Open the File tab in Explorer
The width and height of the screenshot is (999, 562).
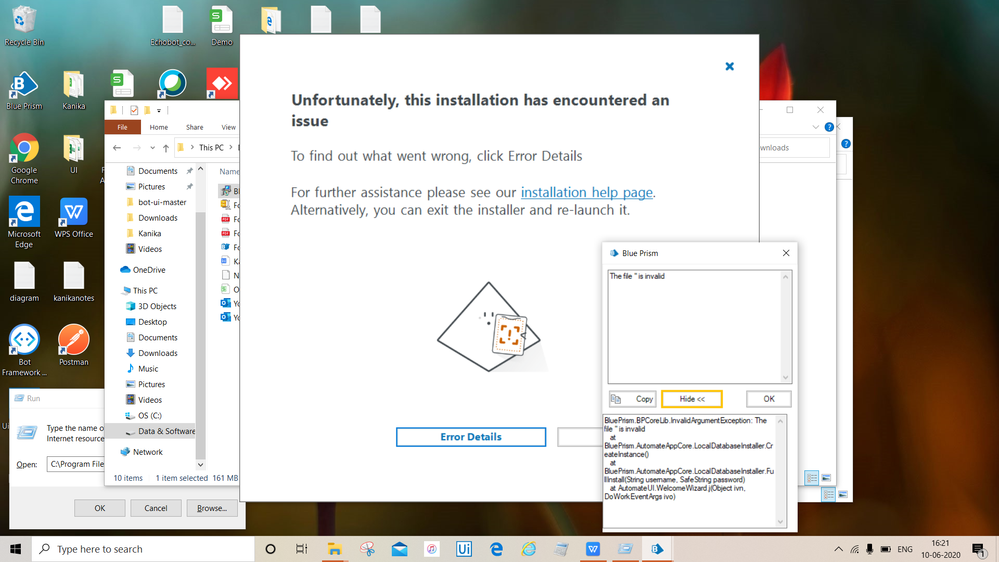pyautogui.click(x=122, y=127)
